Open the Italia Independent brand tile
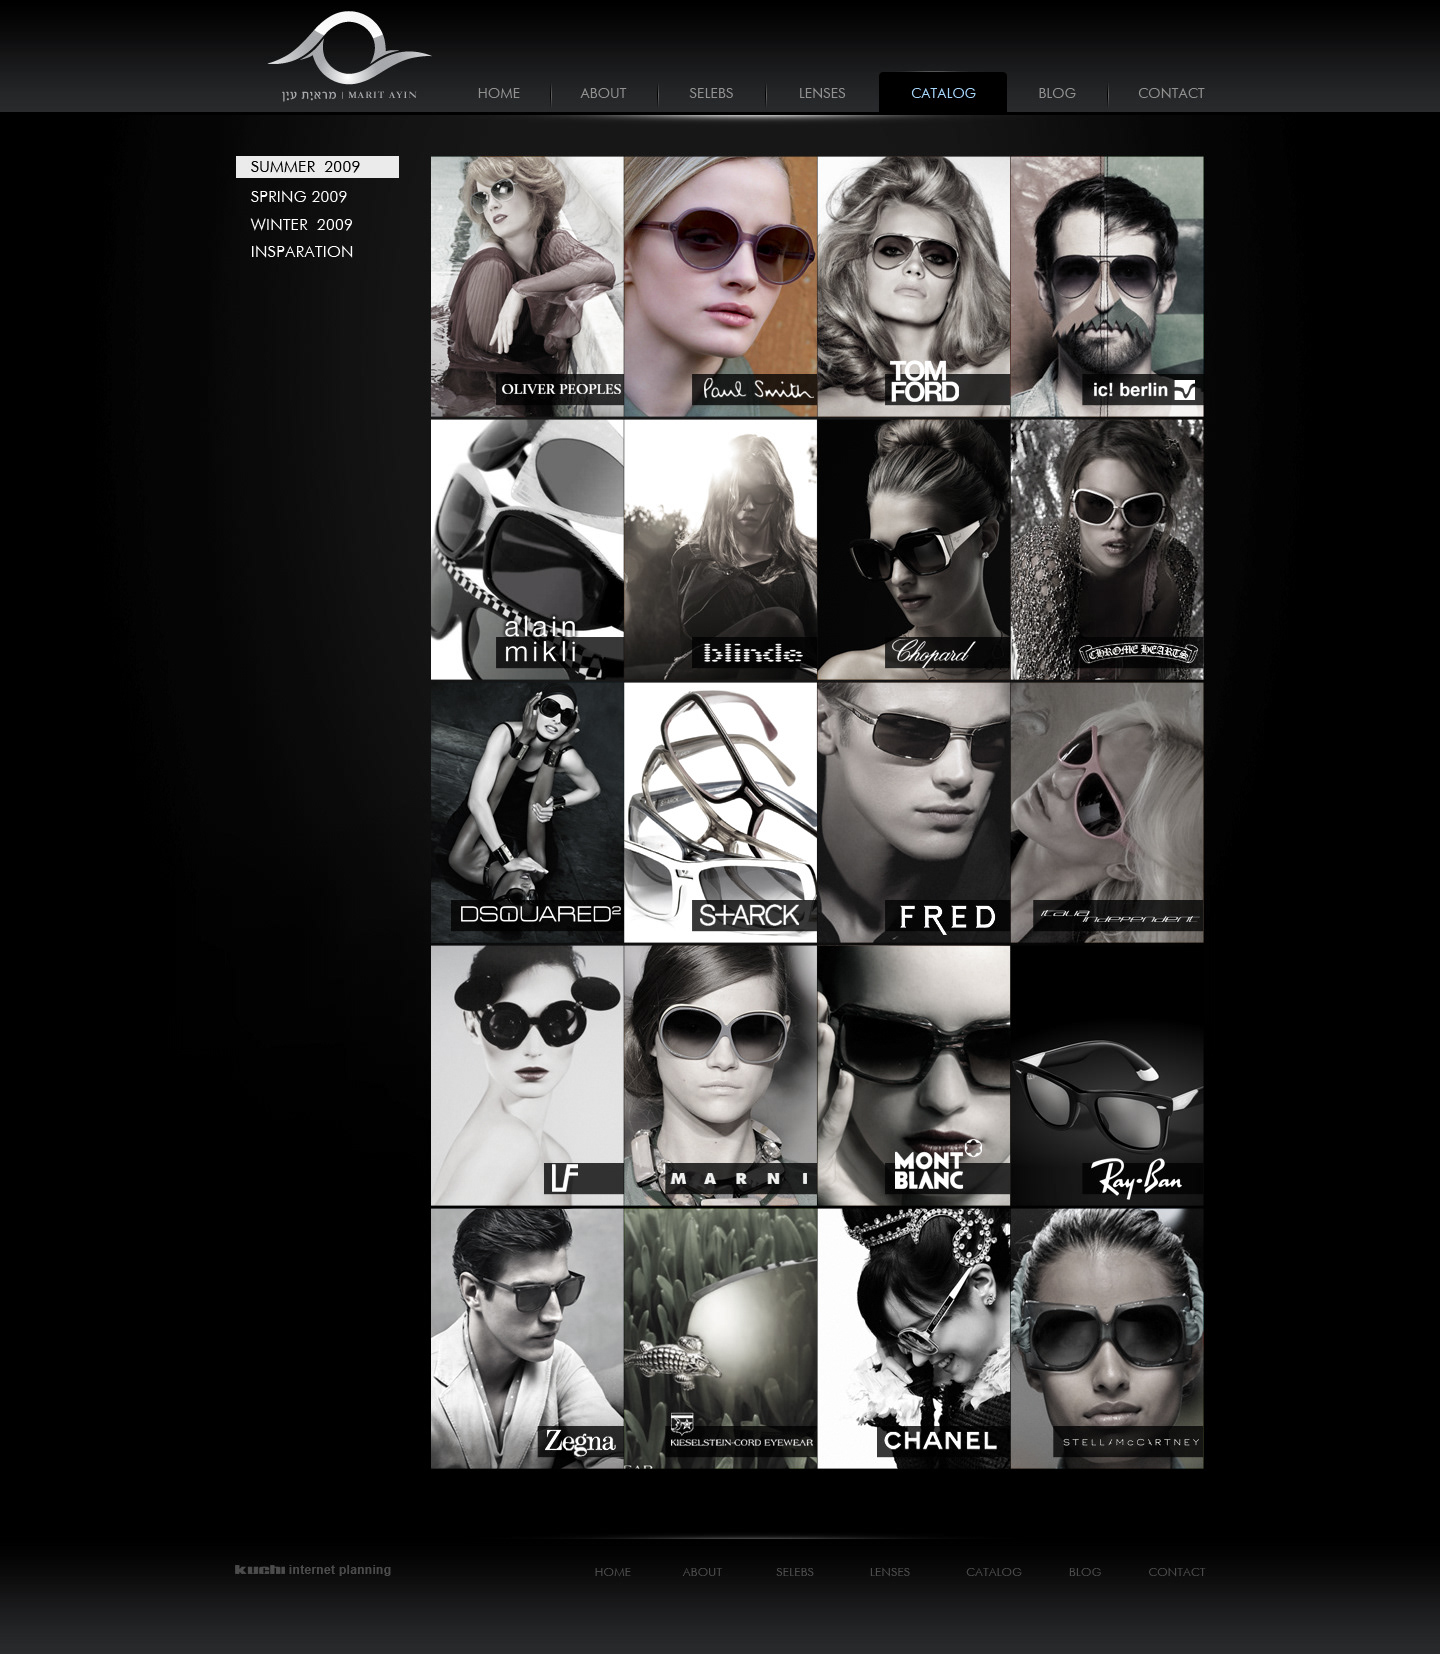The image size is (1440, 1654). 1107,812
